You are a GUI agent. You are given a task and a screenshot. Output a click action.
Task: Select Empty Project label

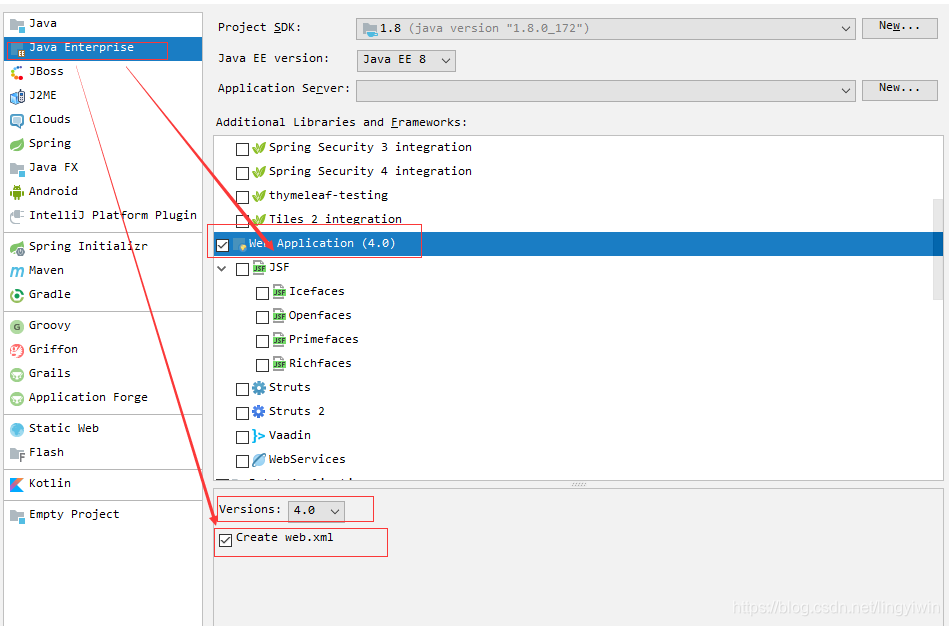click(74, 515)
